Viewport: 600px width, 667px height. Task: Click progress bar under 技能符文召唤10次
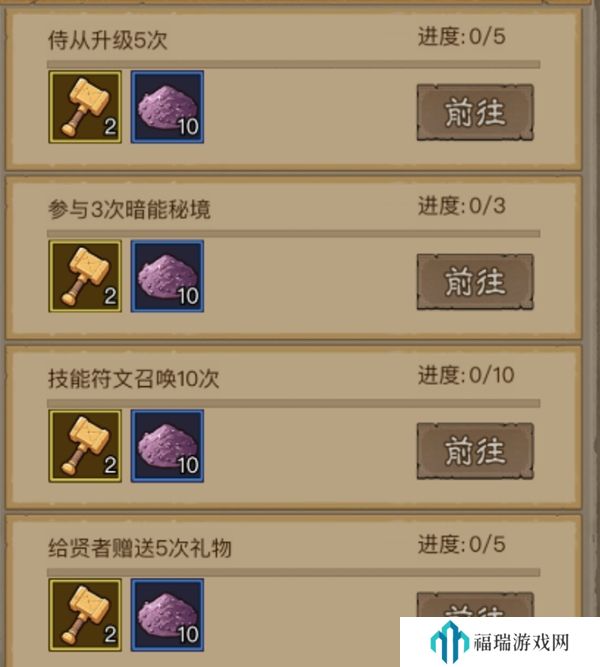tap(294, 403)
